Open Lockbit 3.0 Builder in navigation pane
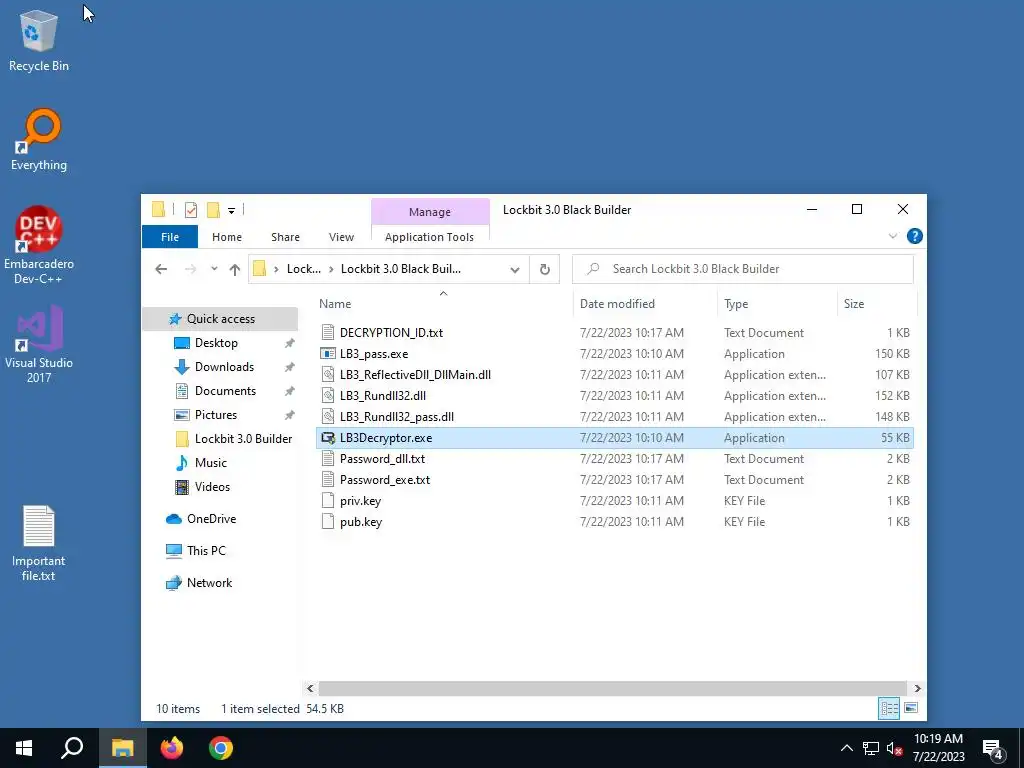This screenshot has width=1024, height=768. point(243,439)
